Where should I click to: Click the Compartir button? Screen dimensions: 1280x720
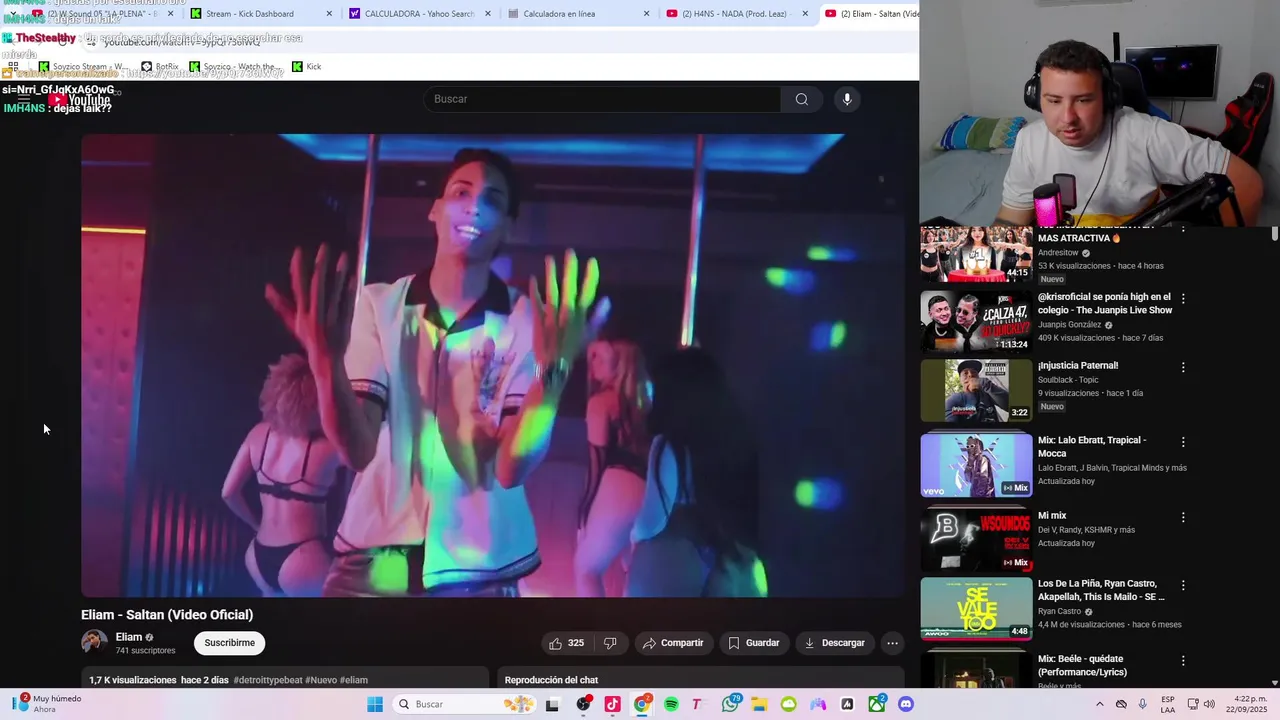(x=673, y=643)
